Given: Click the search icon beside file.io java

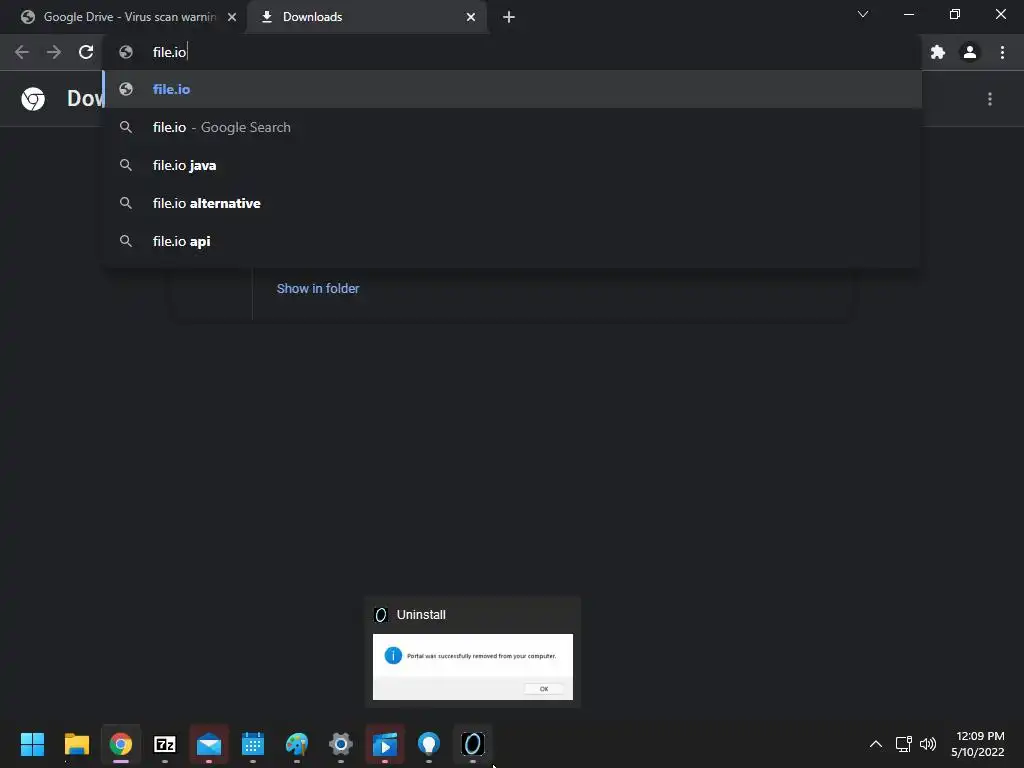Looking at the screenshot, I should point(126,165).
